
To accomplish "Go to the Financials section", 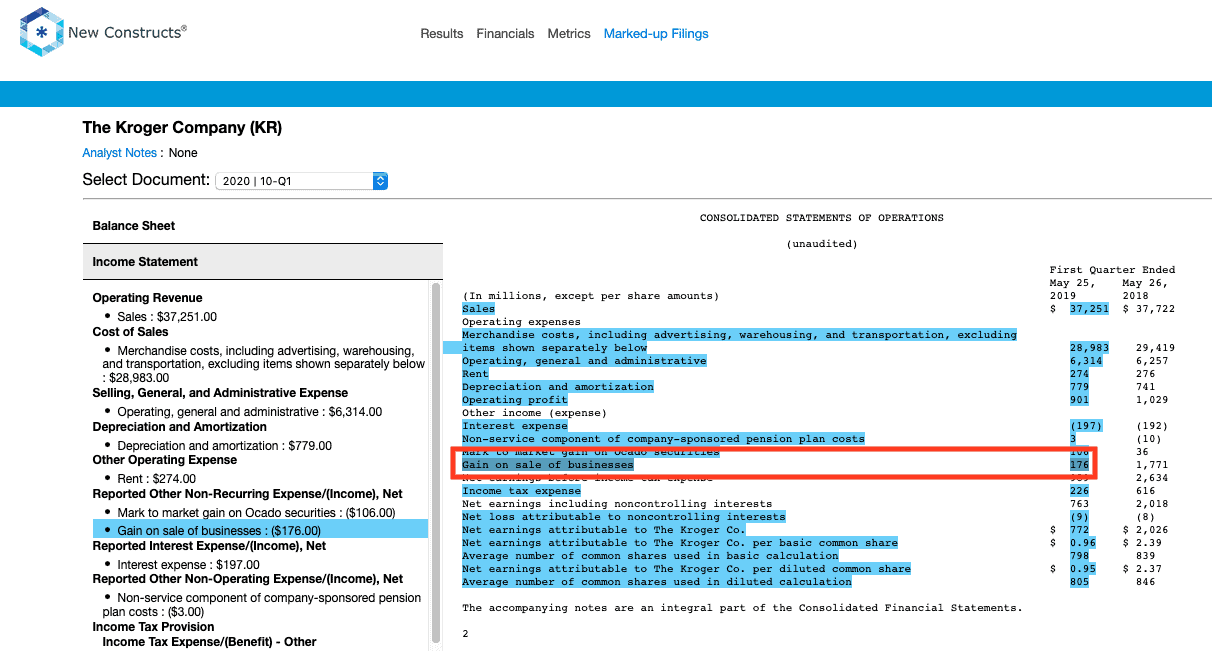I will coord(505,34).
